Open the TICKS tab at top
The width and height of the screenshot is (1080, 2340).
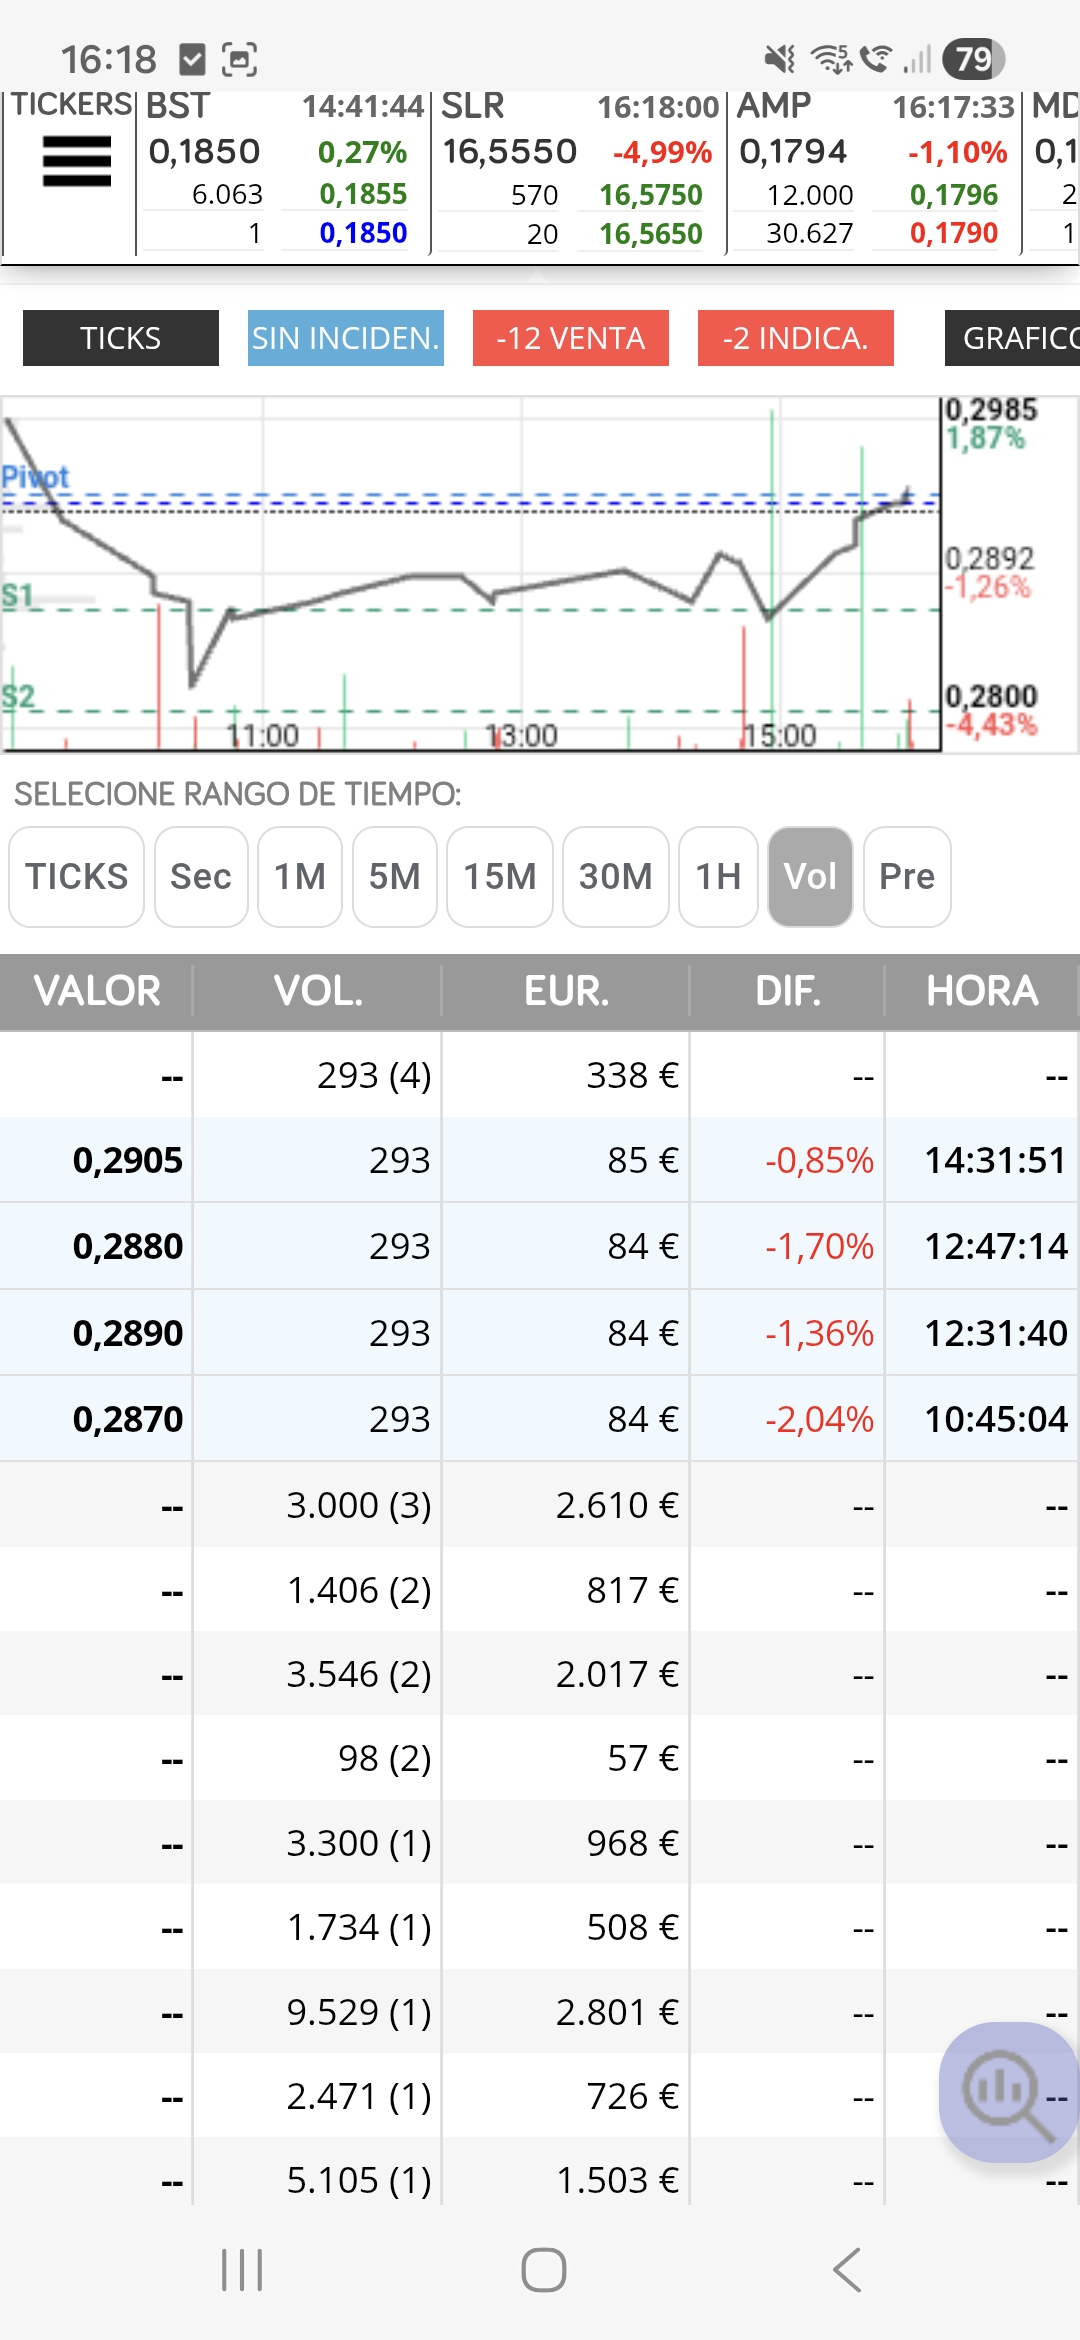click(121, 338)
